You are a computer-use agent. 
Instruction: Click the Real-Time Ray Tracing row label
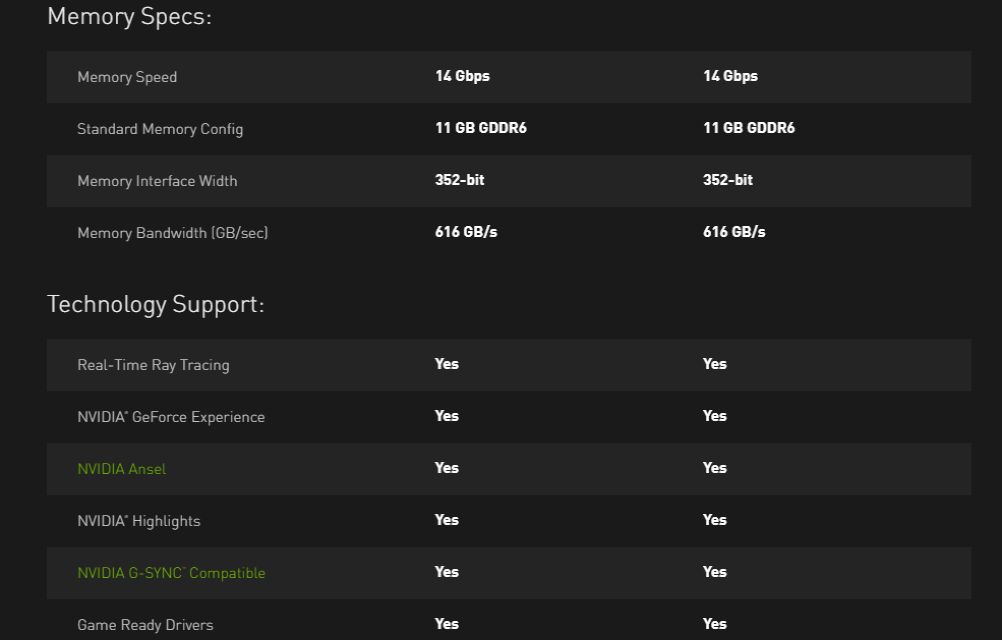click(153, 364)
